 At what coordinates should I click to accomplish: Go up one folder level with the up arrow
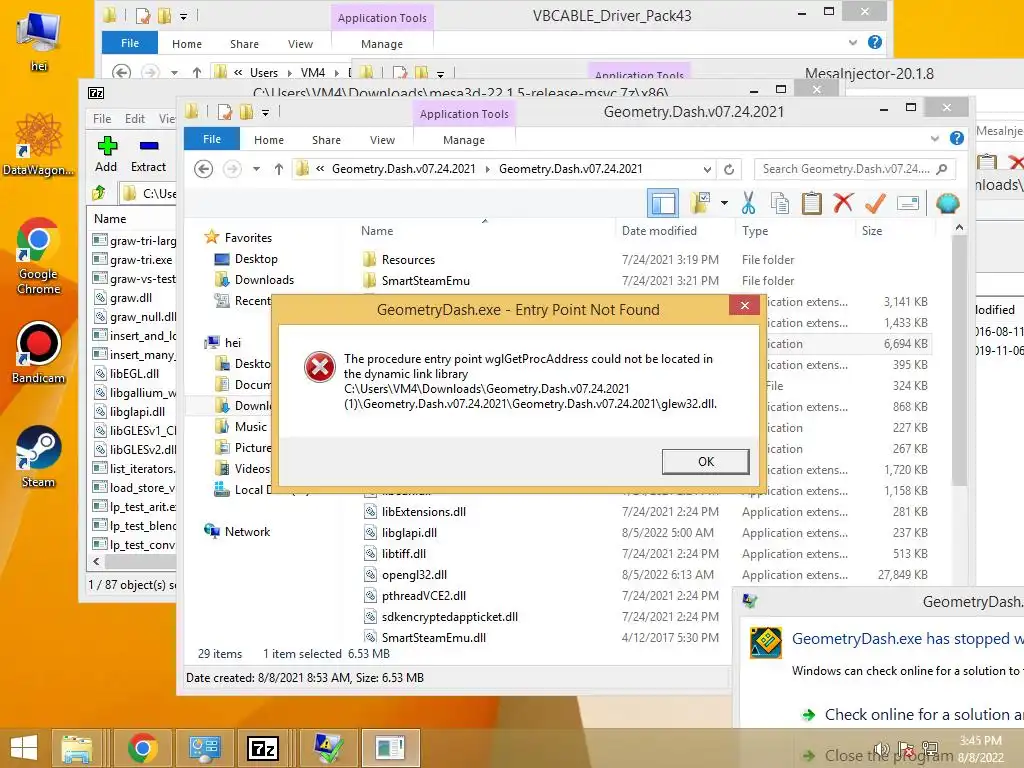[279, 169]
